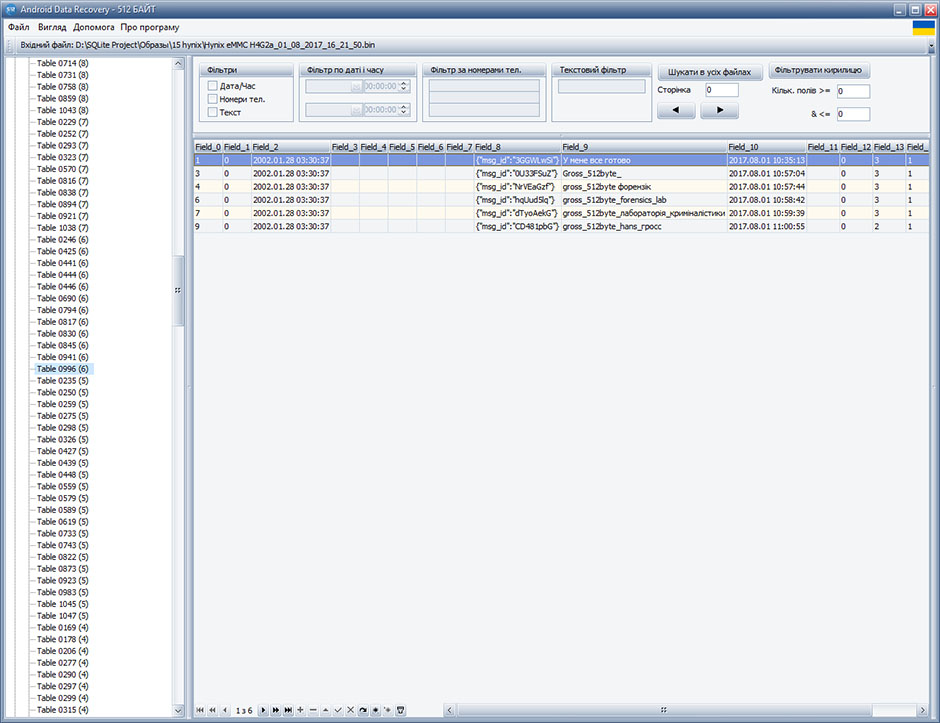Jump to last record in navigator
Screen dimensions: 940x723
[288, 710]
